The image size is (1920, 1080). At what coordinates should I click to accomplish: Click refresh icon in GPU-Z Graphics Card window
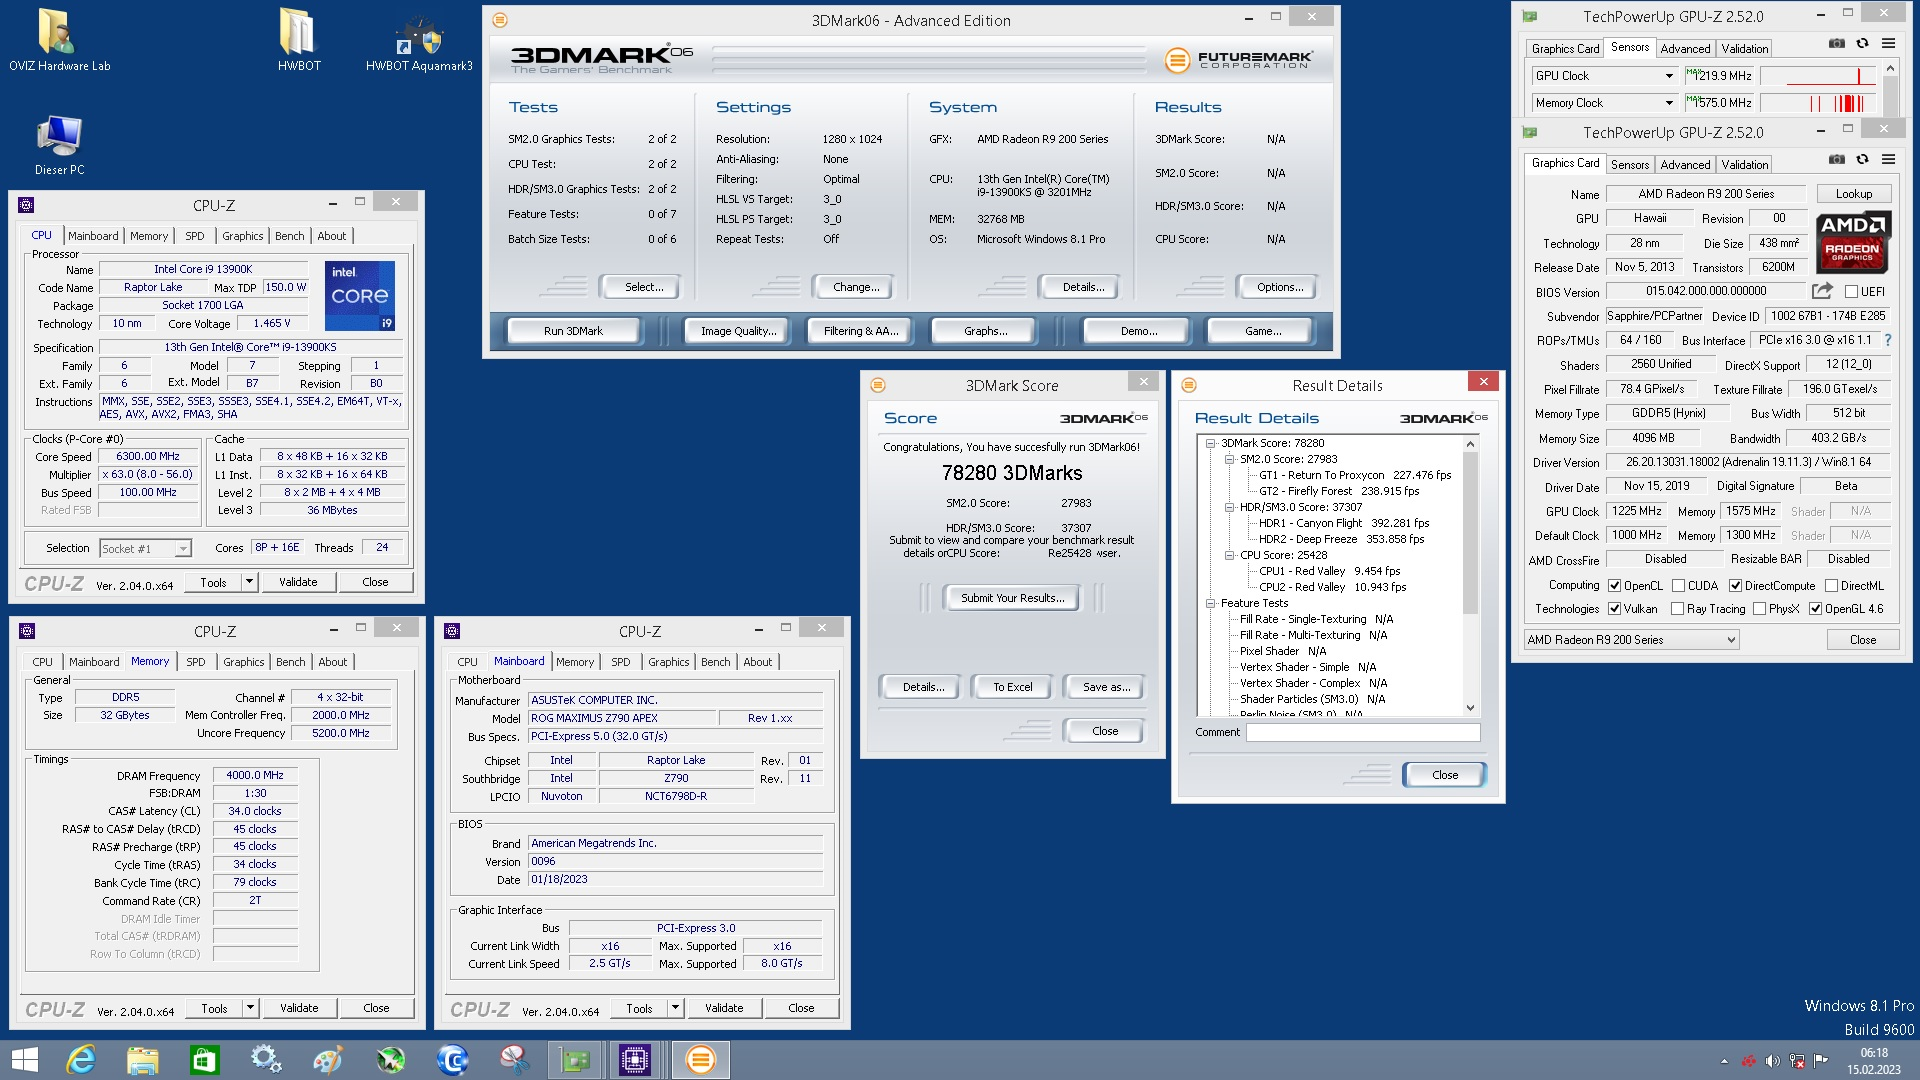coord(1862,160)
